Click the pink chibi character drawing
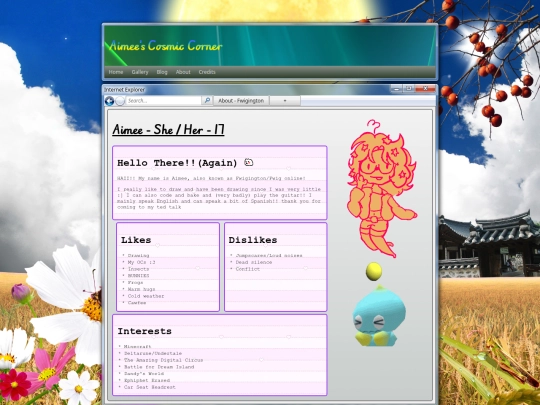 (x=381, y=189)
